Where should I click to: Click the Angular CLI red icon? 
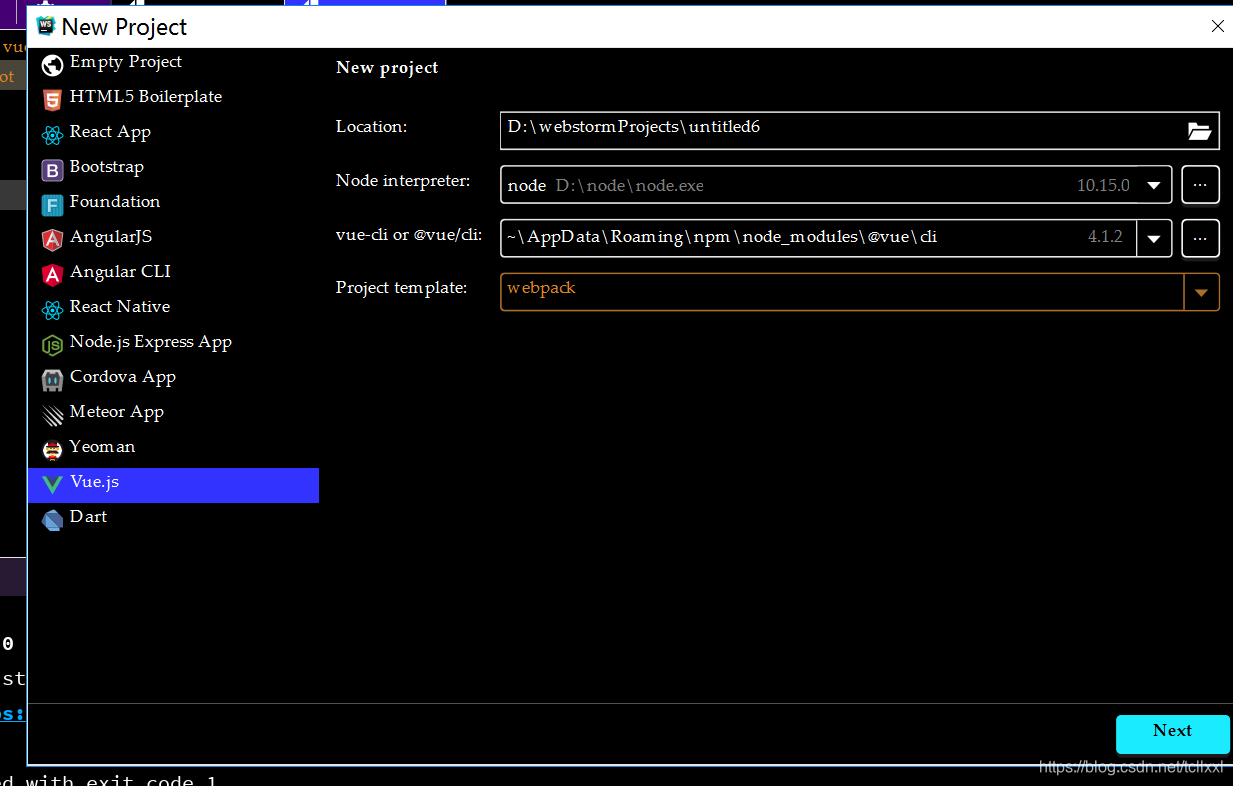point(52,275)
